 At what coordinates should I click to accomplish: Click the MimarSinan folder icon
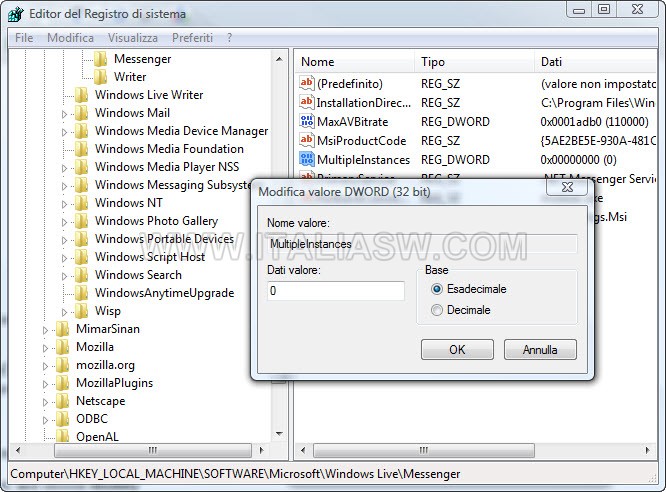coord(62,329)
